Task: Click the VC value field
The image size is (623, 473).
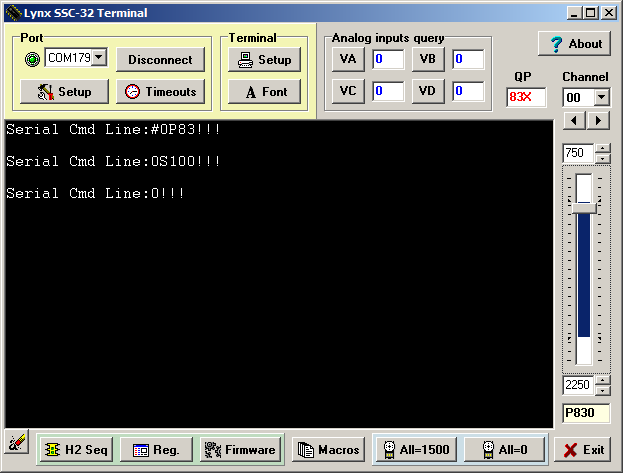Action: 388,91
